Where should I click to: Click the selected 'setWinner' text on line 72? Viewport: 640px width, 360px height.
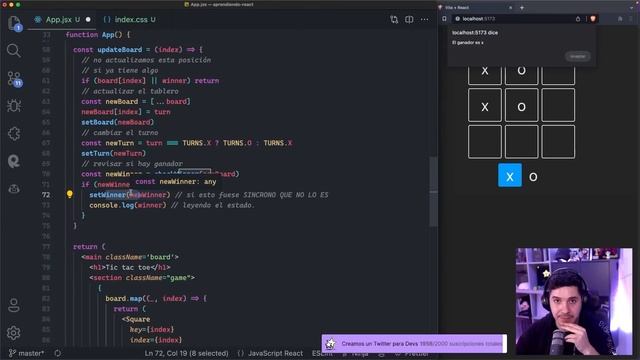108,195
